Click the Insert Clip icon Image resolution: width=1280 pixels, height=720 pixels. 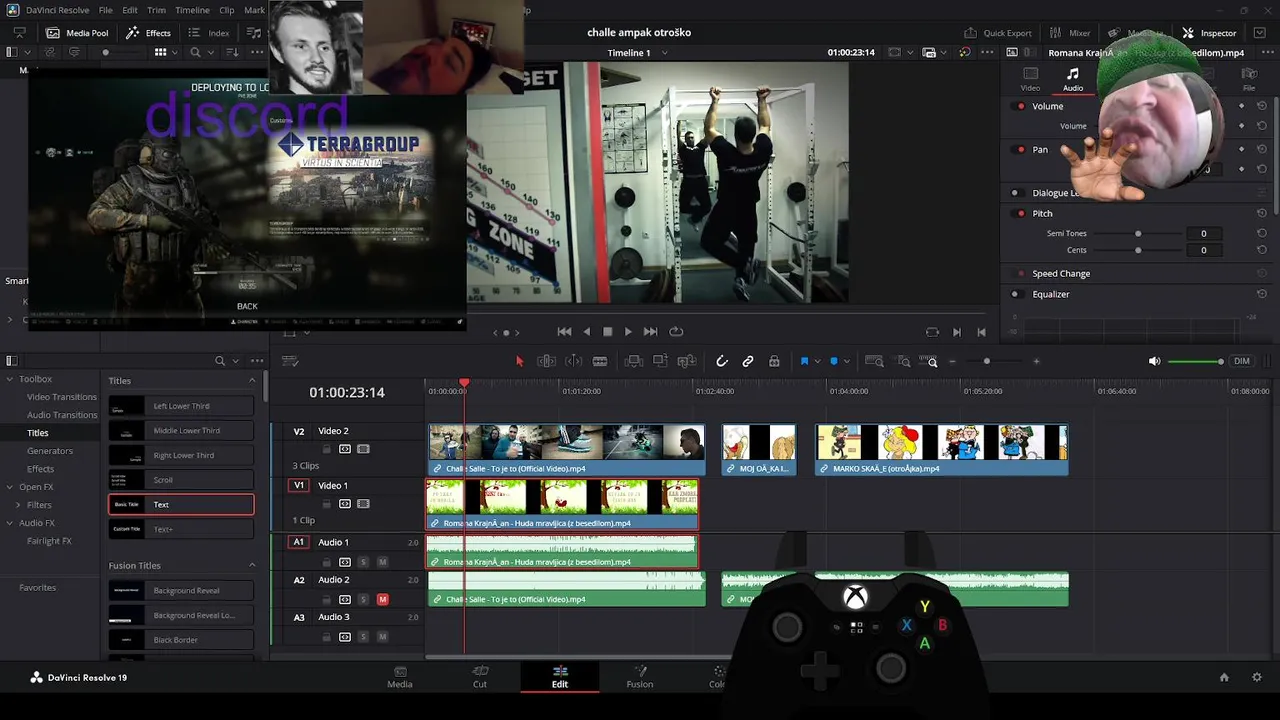coord(633,361)
